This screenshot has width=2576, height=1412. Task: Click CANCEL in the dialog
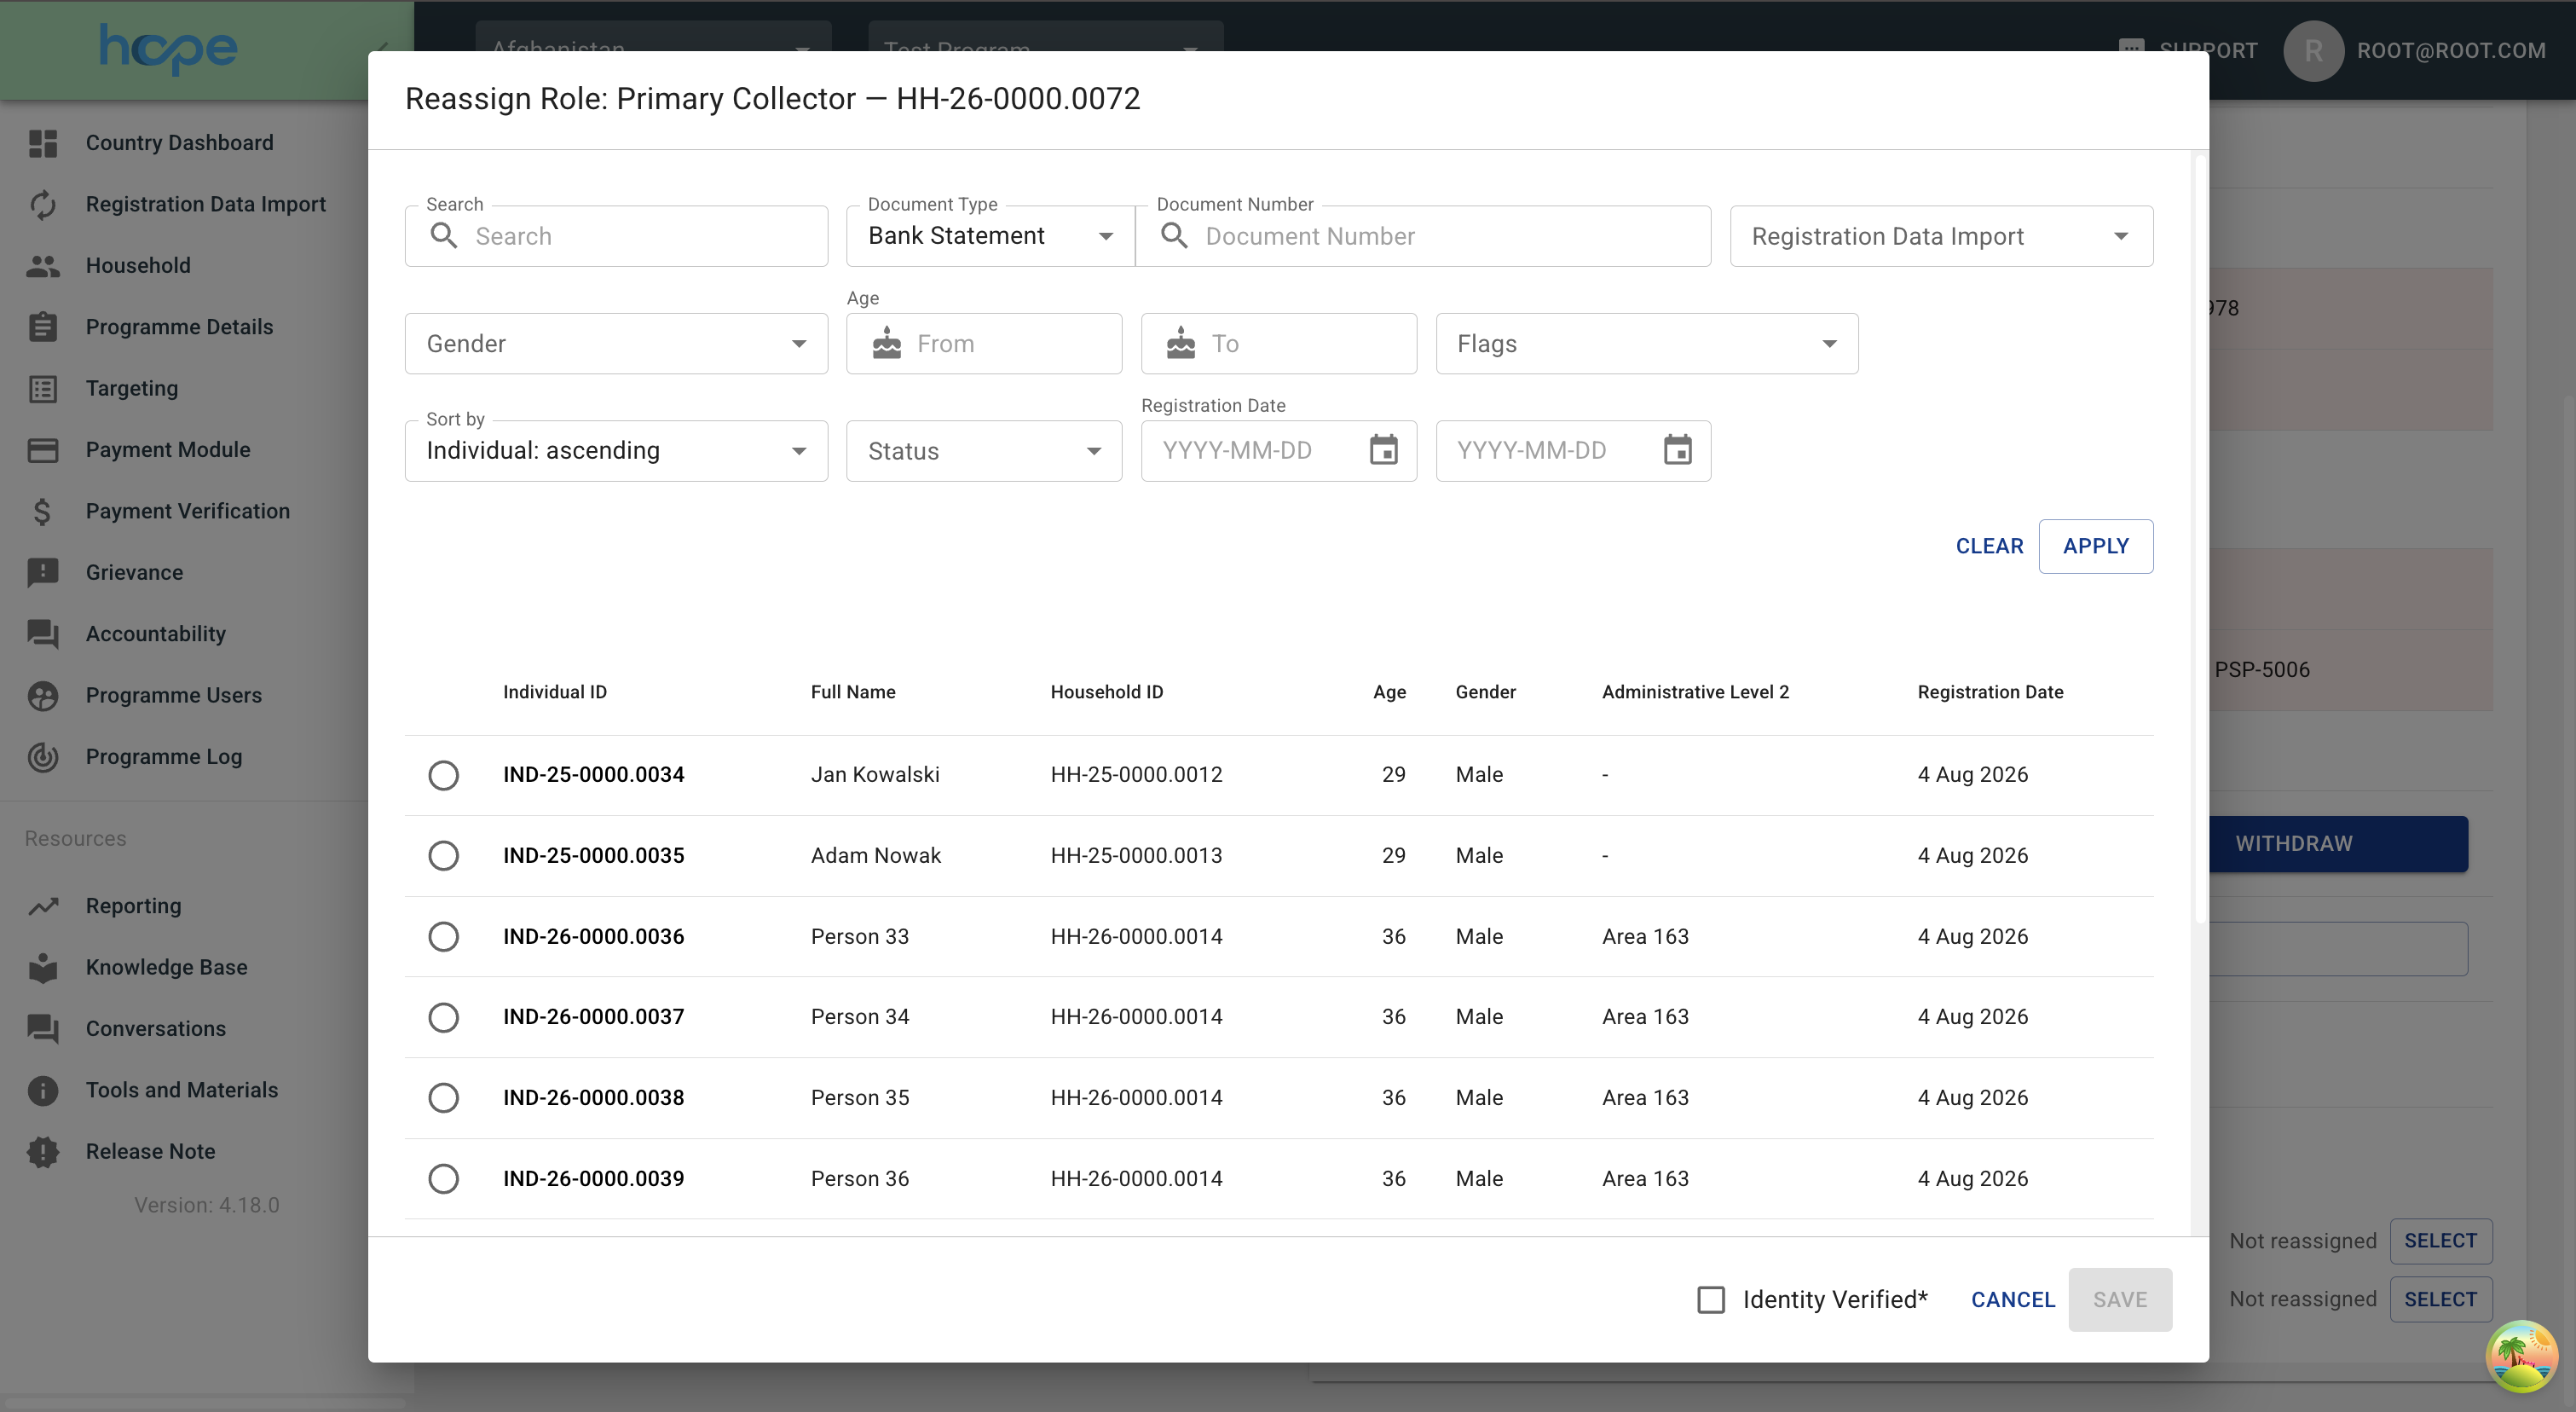(x=2012, y=1300)
